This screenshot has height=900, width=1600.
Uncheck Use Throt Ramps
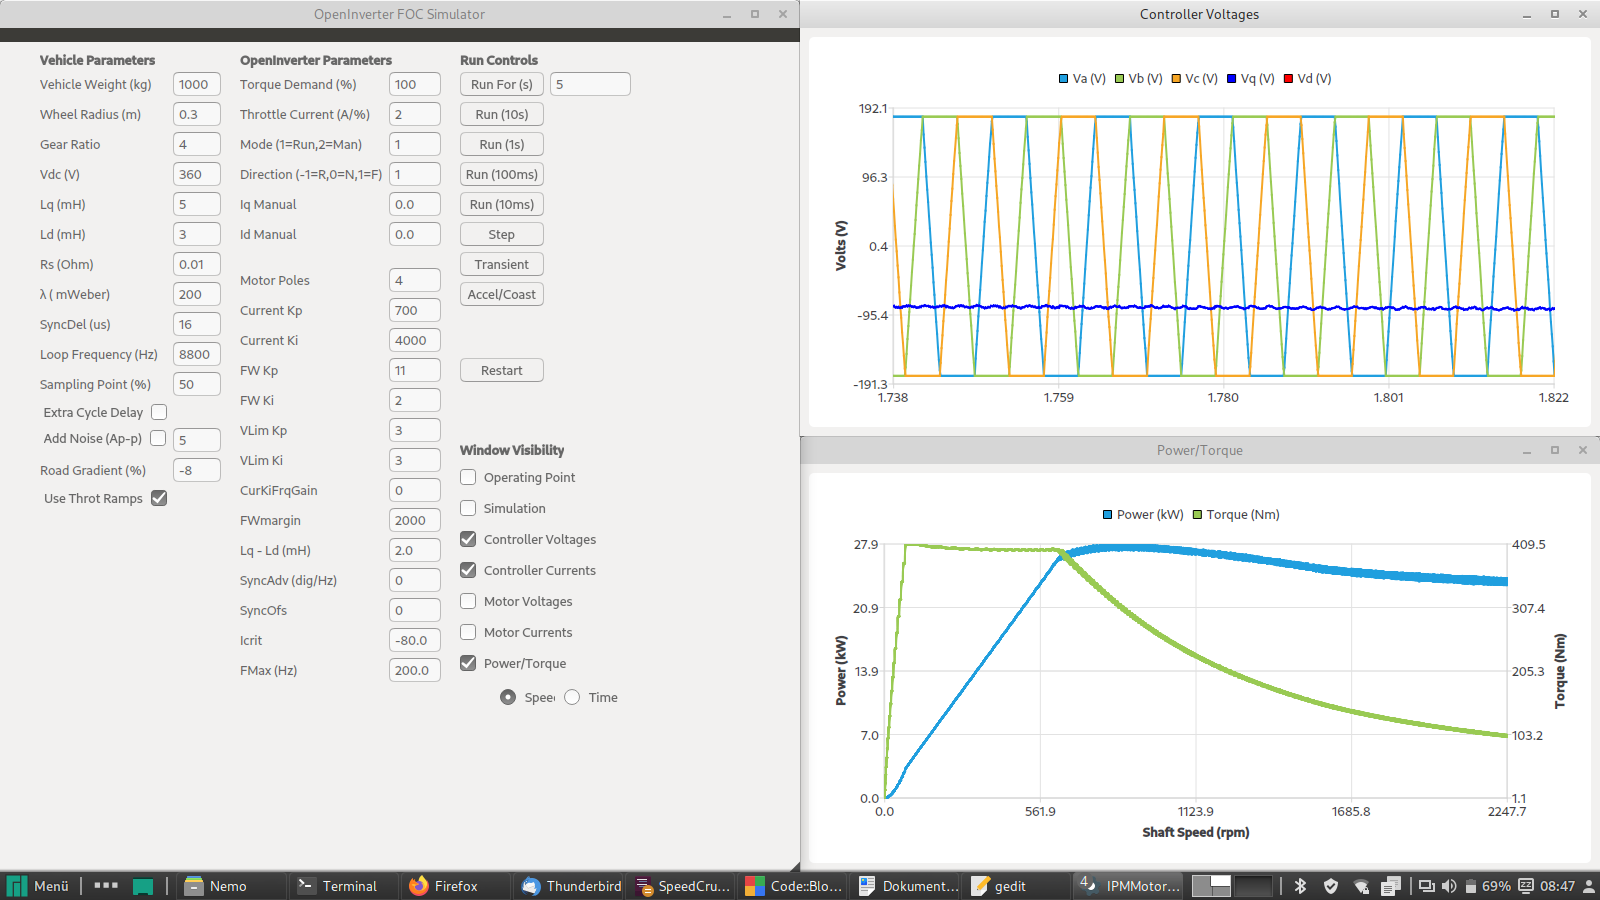point(159,498)
